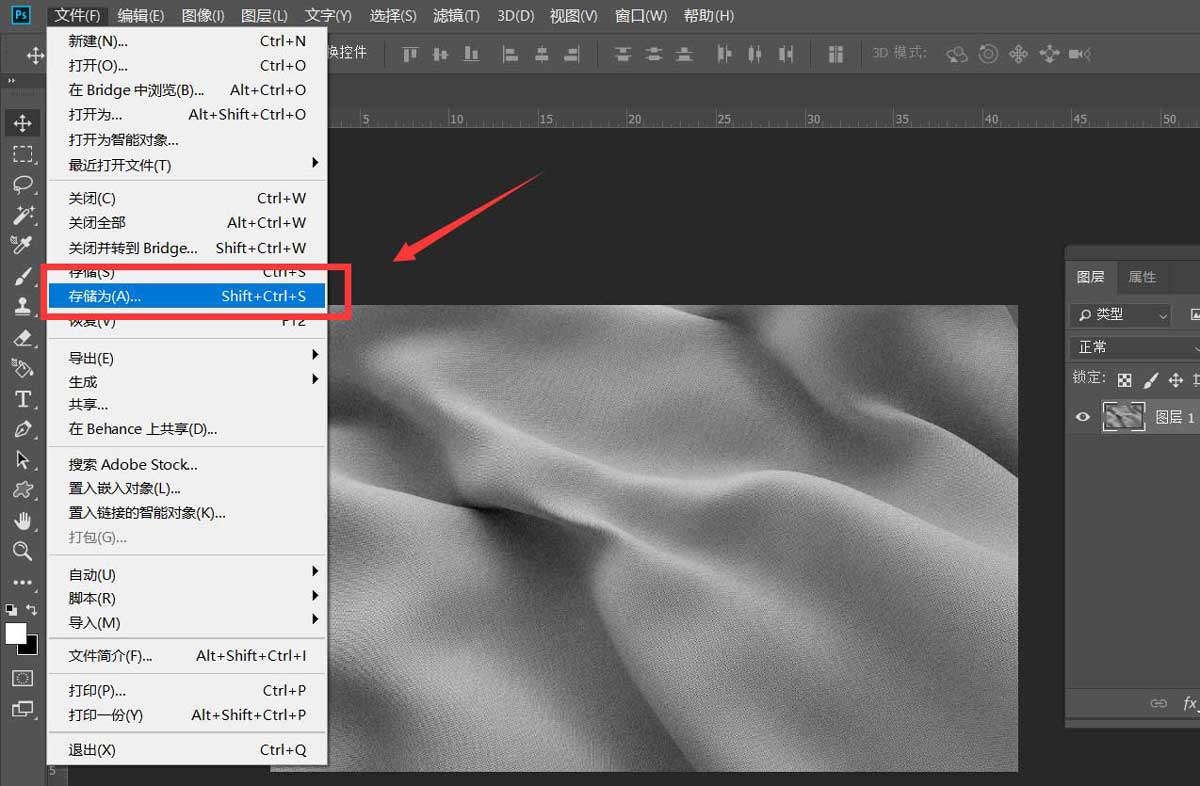Click the Move tool preset in options bar
This screenshot has height=786, width=1200.
35,55
